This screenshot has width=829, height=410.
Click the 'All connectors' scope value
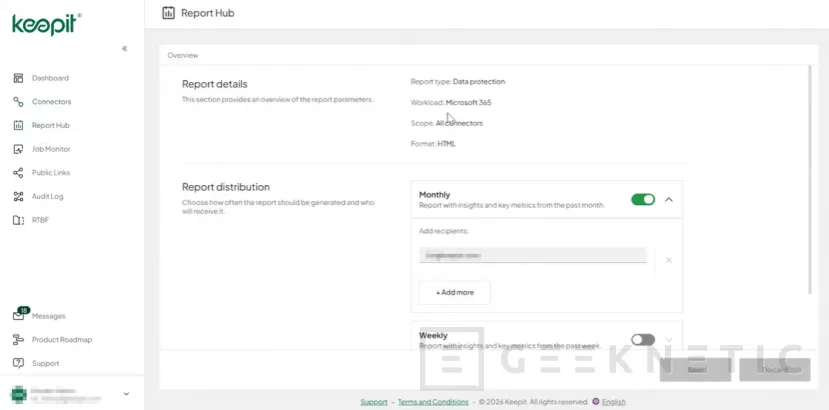pyautogui.click(x=459, y=123)
